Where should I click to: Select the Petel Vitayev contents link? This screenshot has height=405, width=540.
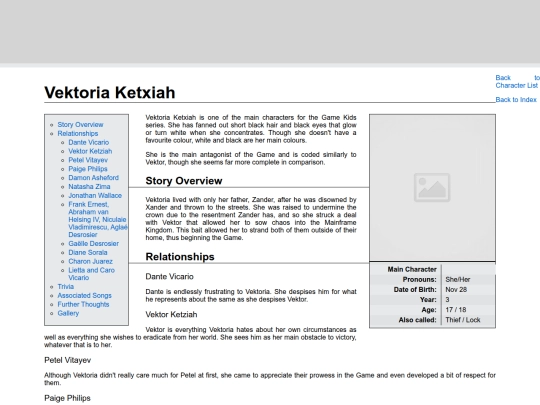click(x=88, y=160)
